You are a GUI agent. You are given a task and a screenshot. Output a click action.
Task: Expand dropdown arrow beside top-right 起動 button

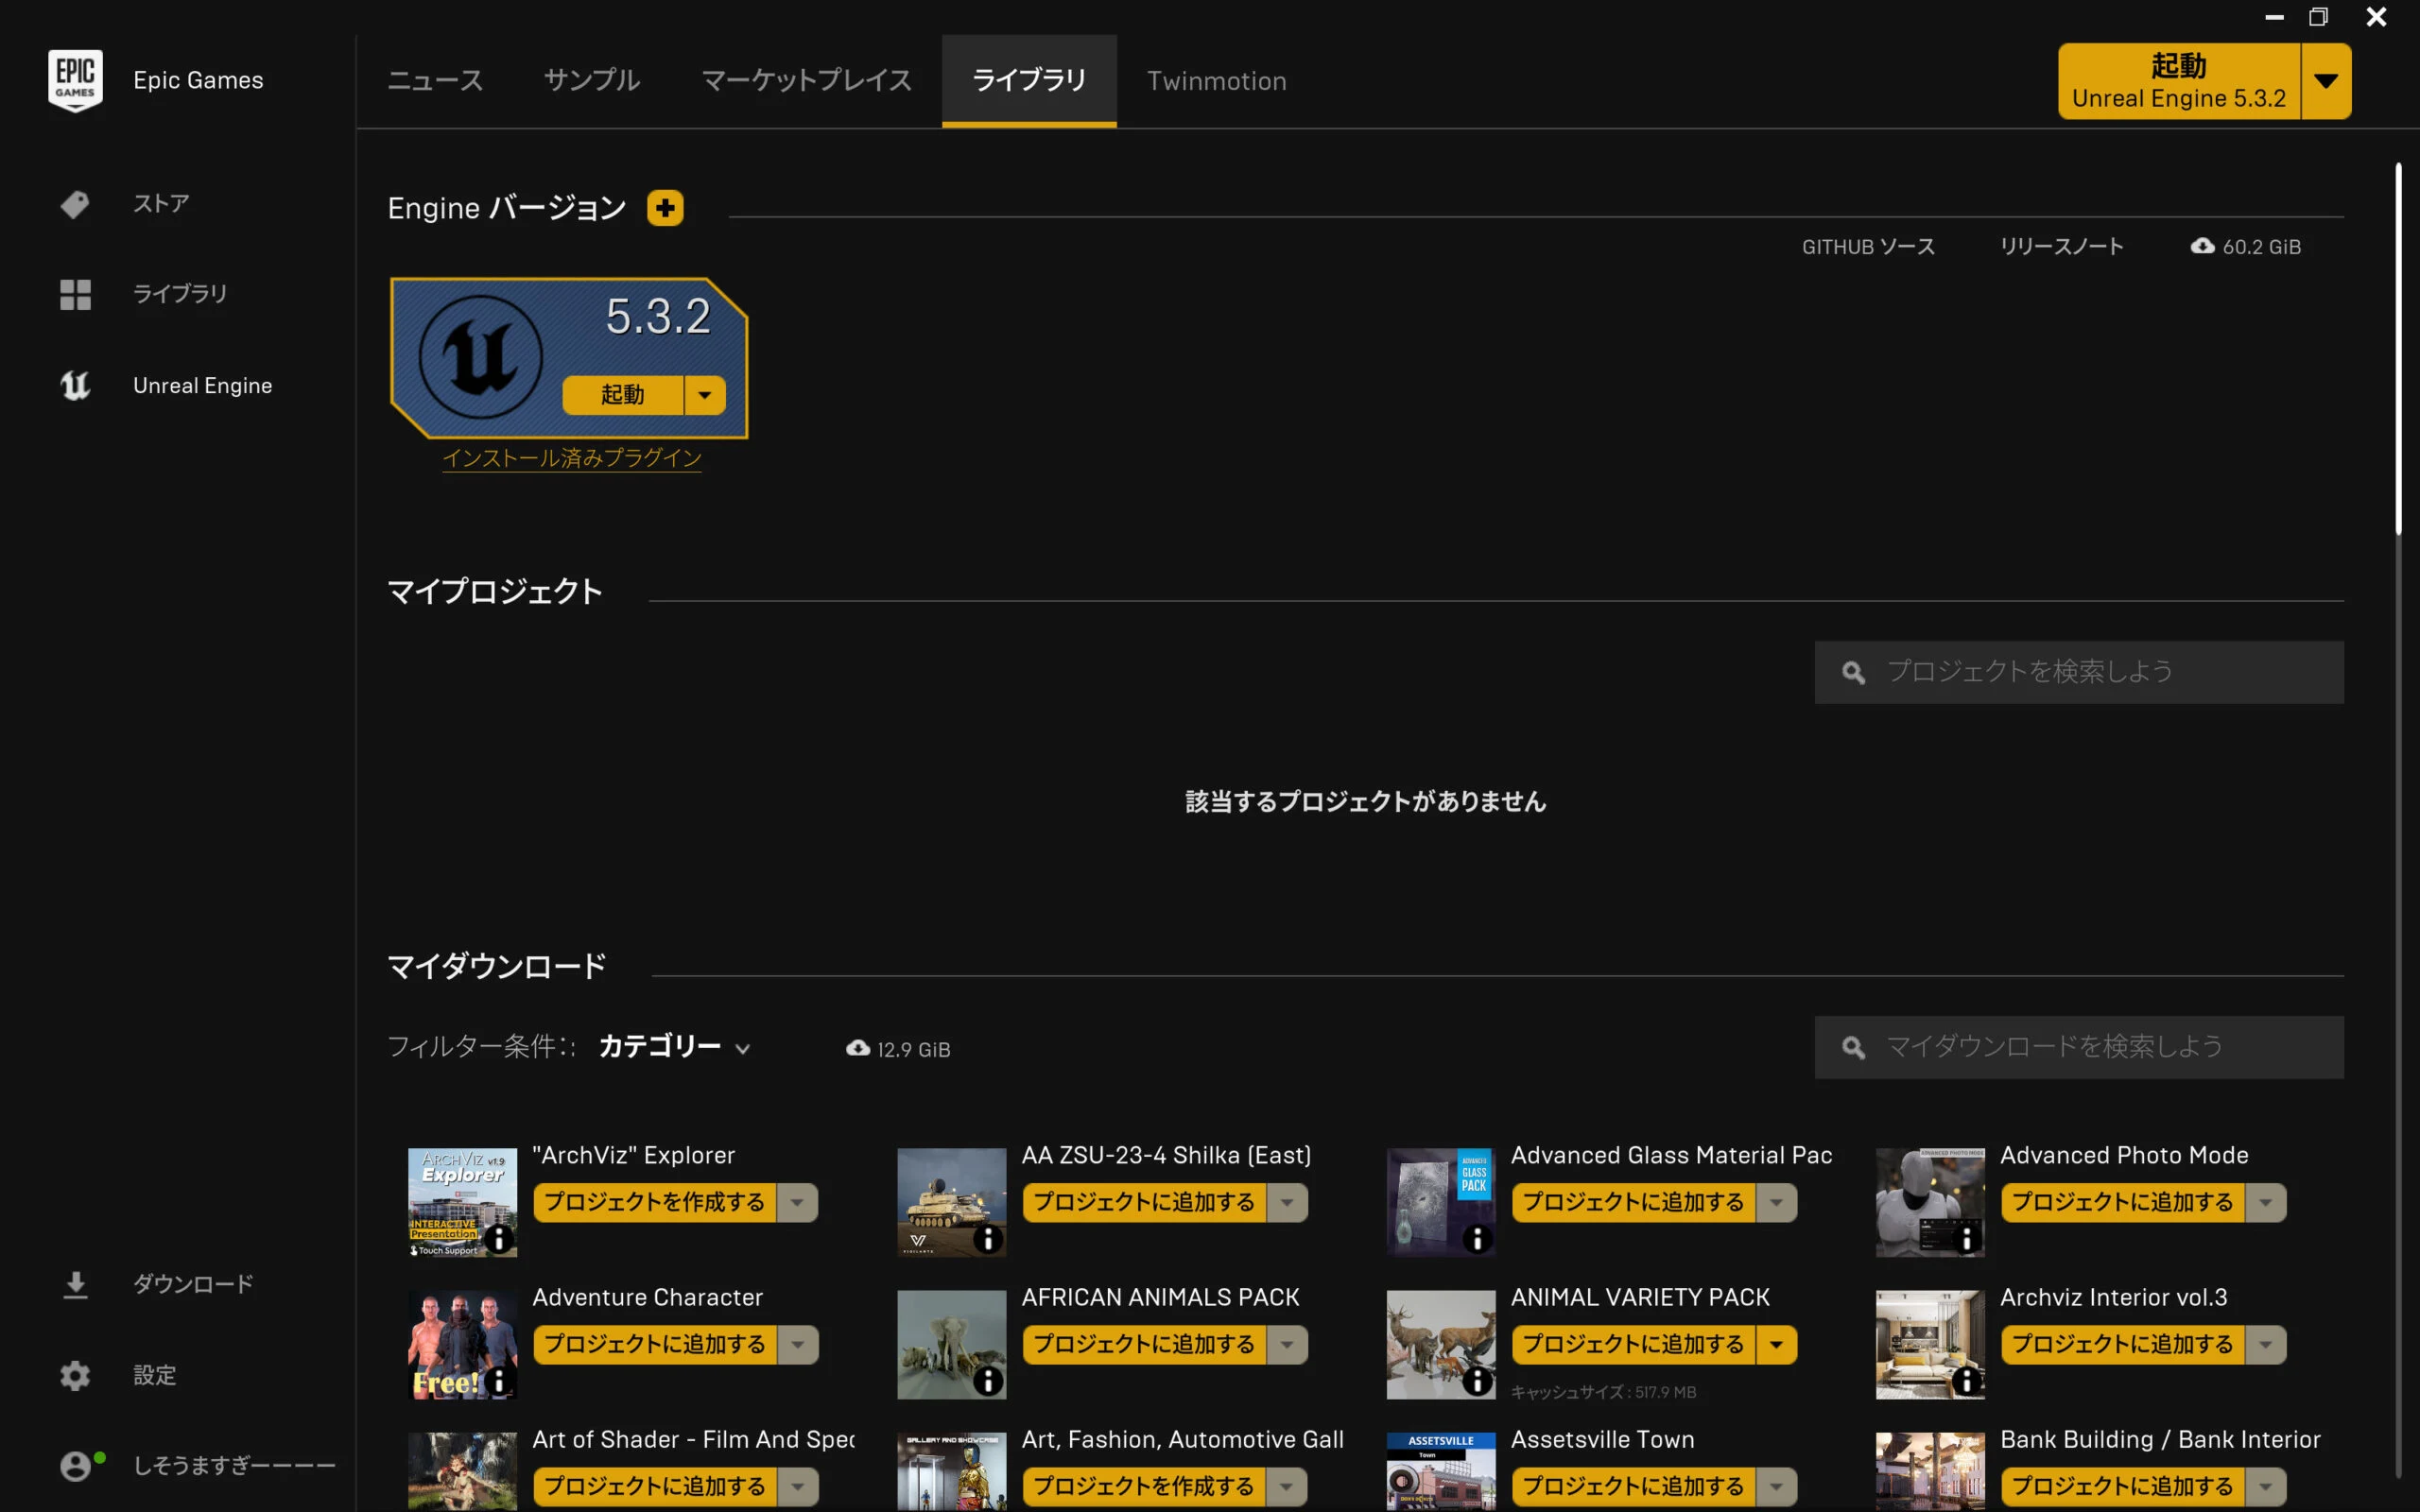coord(2326,81)
